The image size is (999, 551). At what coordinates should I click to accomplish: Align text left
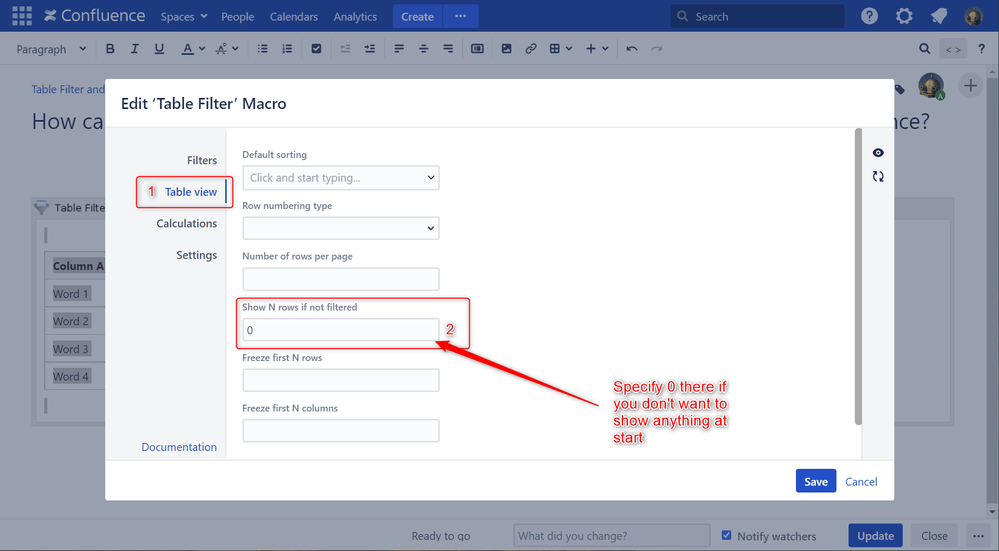click(399, 49)
